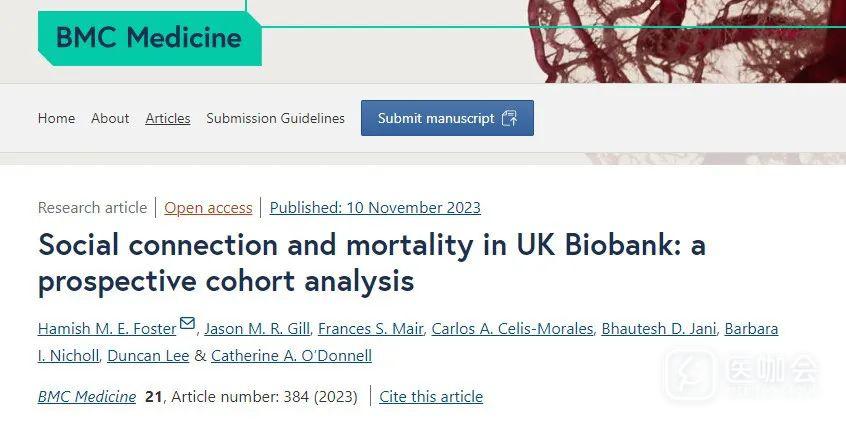Open Submission Guidelines
The image size is (846, 421).
tap(275, 118)
